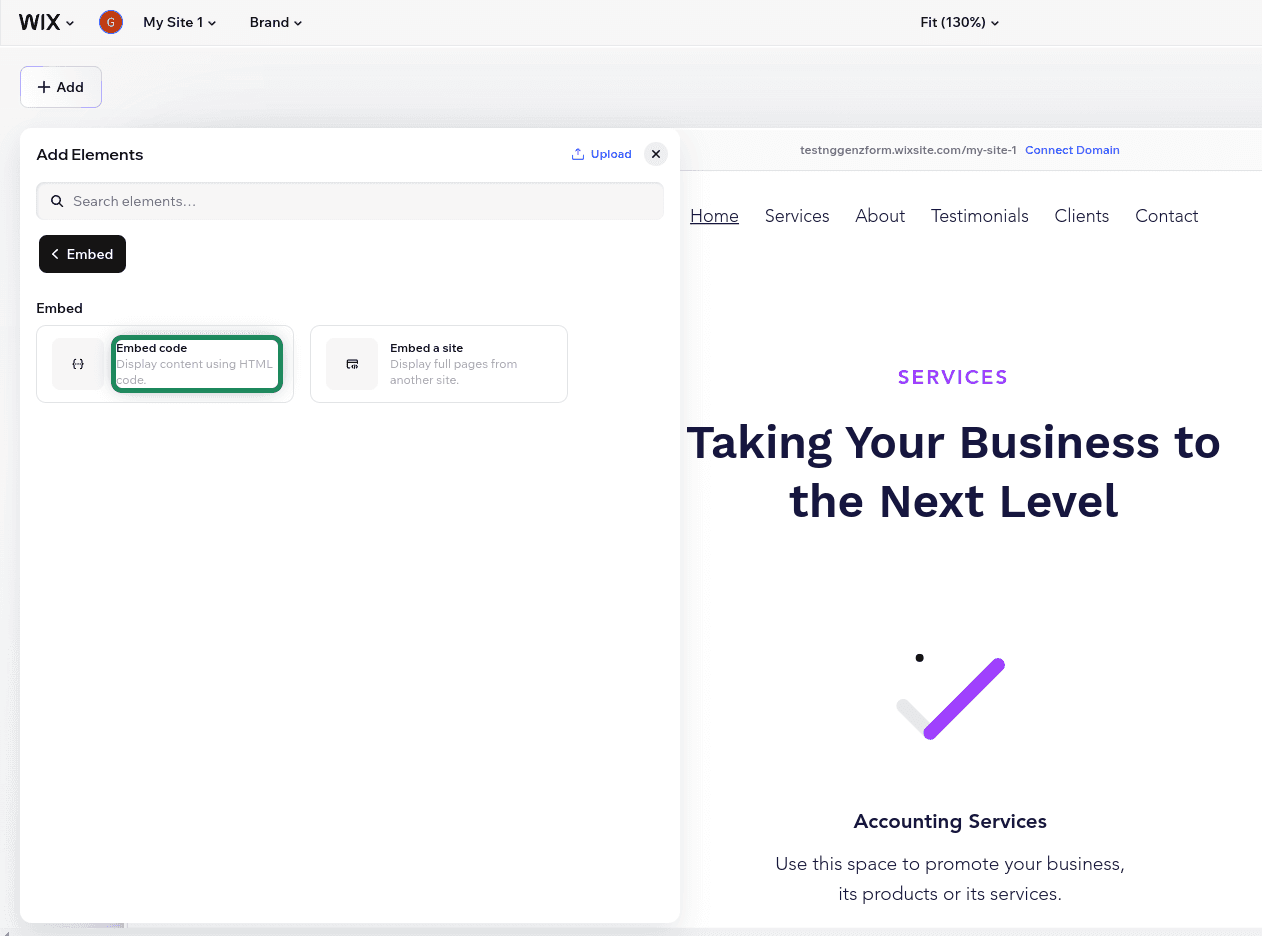Click the Embed a site icon

(x=352, y=364)
